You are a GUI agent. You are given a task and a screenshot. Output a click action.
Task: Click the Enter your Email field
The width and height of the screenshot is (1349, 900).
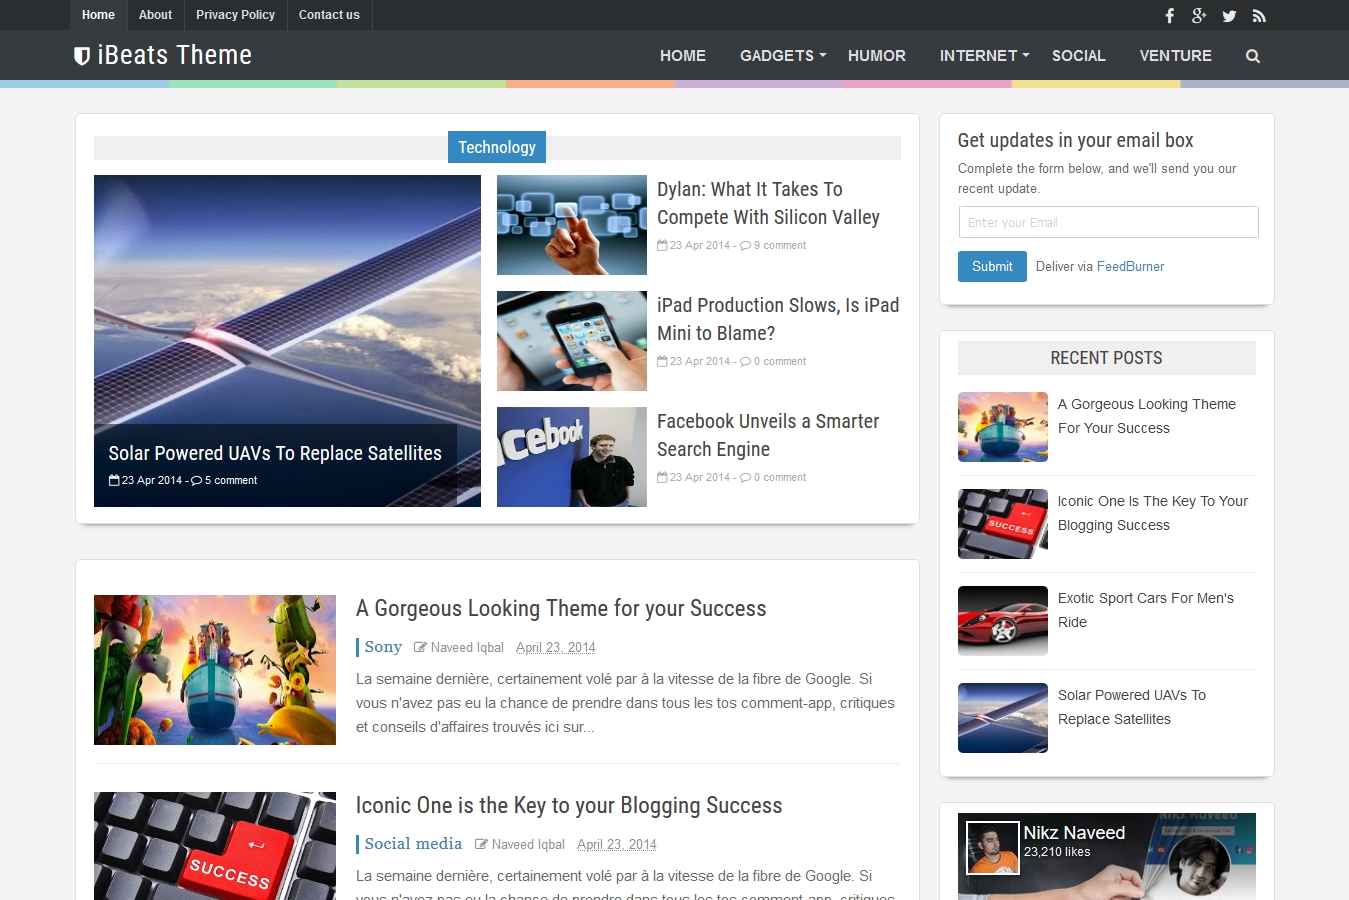tap(1108, 222)
